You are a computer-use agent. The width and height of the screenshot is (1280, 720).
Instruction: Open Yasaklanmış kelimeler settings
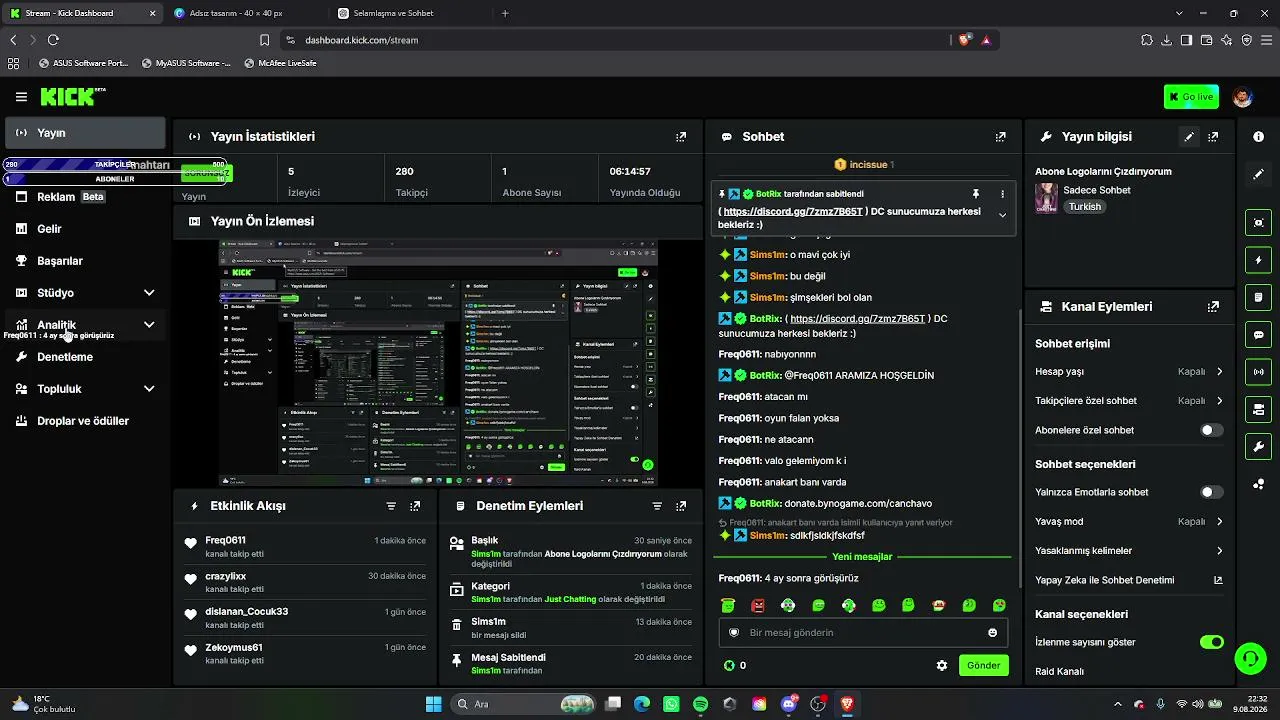tap(1129, 551)
